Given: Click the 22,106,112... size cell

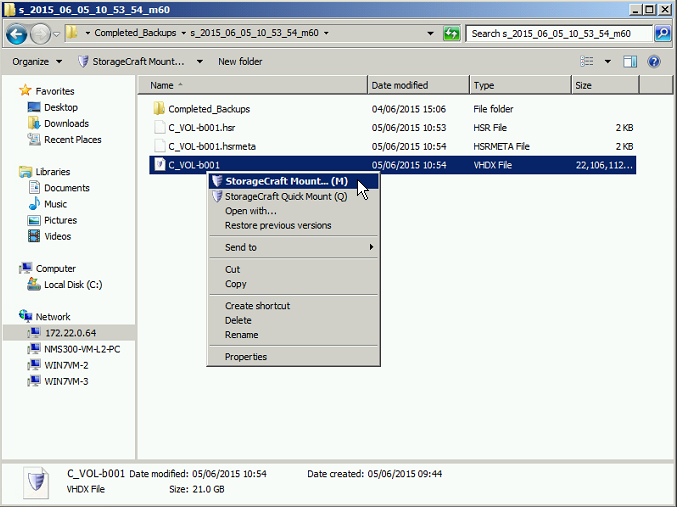Looking at the screenshot, I should coord(604,165).
